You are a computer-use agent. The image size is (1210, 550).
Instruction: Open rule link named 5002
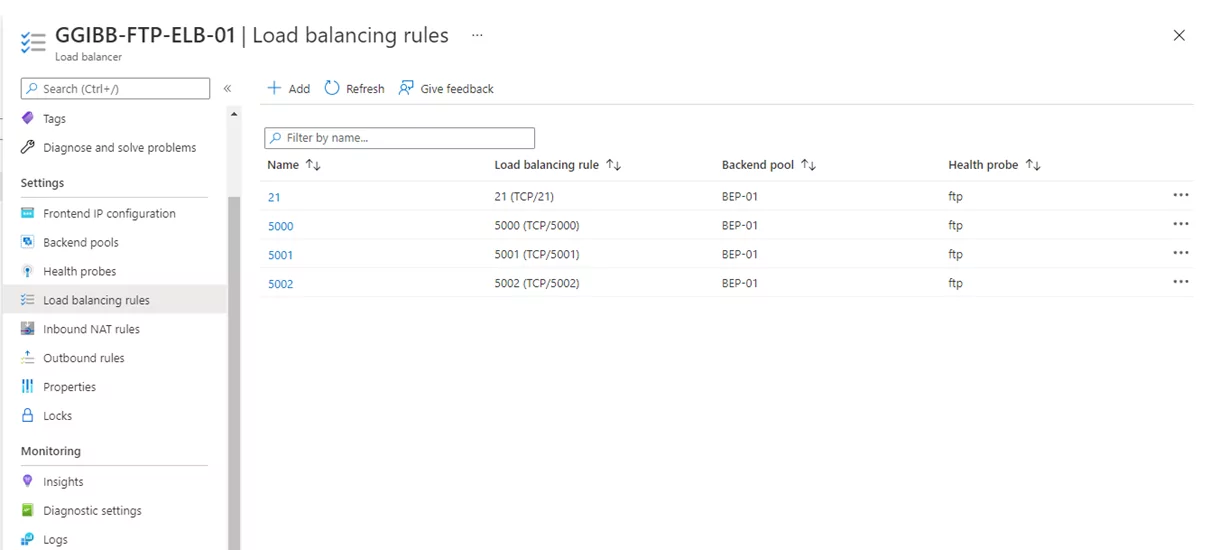(x=281, y=284)
